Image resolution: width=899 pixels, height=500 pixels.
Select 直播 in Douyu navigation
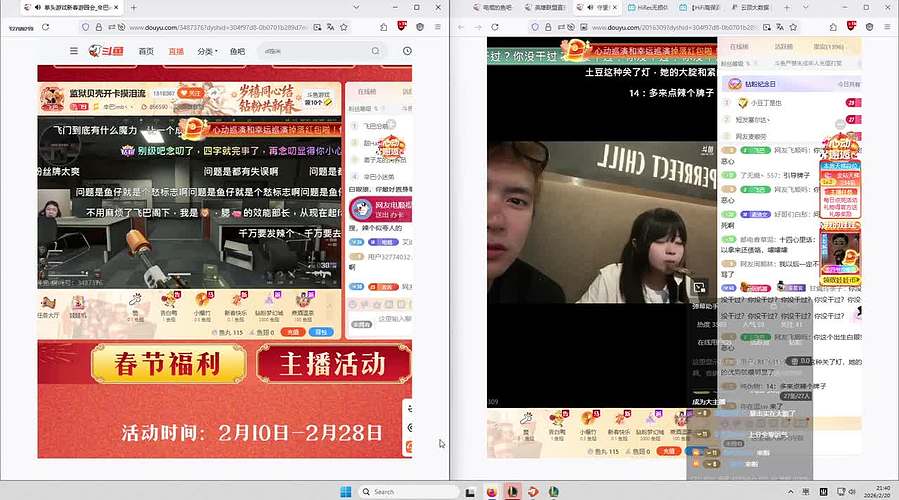point(176,51)
